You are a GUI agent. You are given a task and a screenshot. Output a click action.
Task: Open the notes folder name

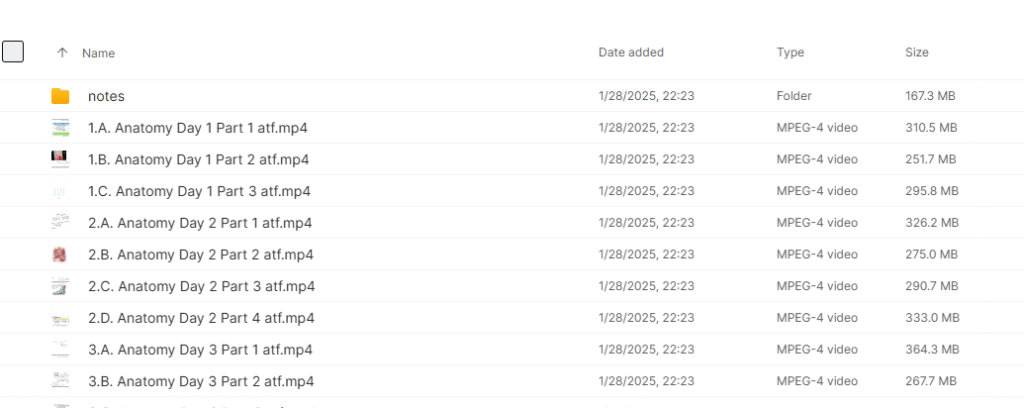(x=106, y=97)
